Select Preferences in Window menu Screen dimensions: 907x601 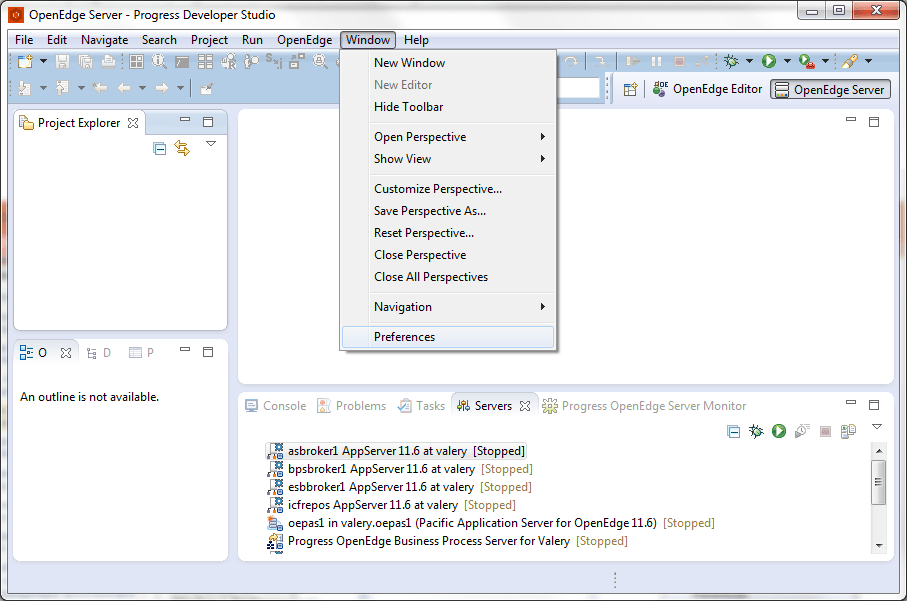(448, 337)
